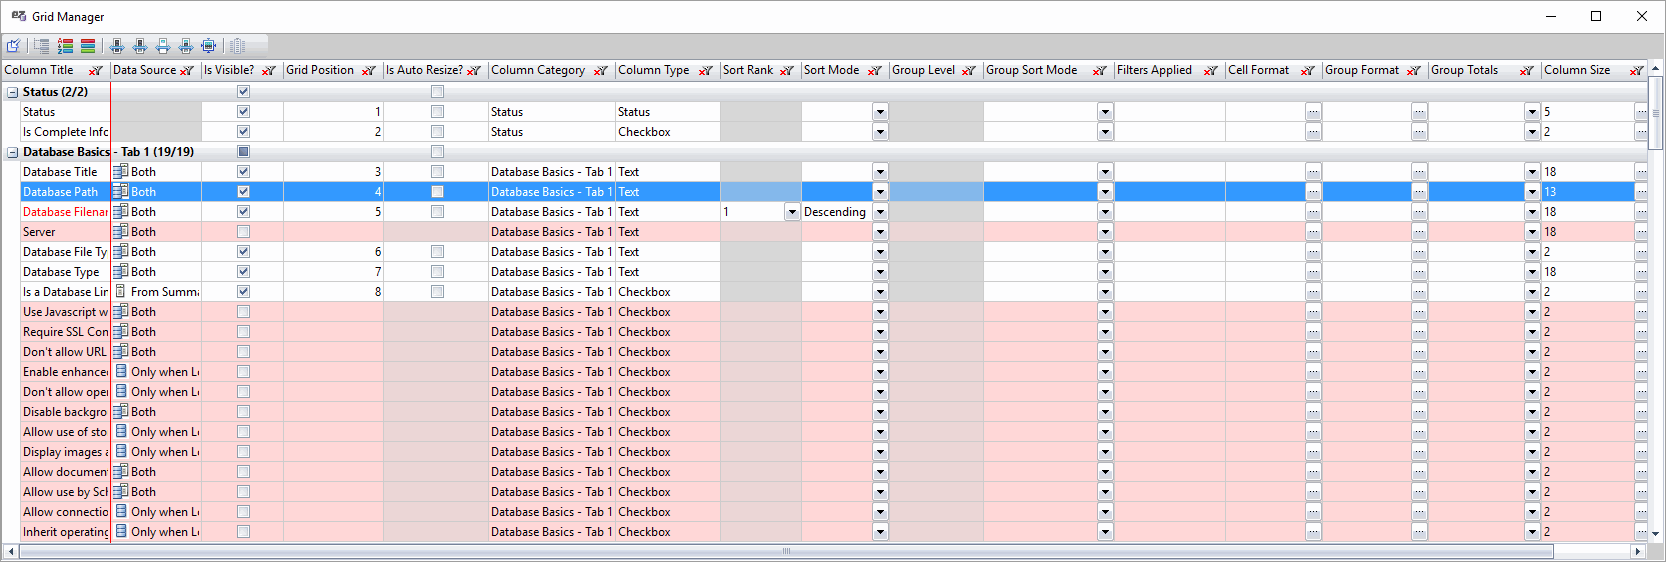1666x562 pixels.
Task: Open the Sort Rank dropdown showing 1
Action: click(x=791, y=212)
